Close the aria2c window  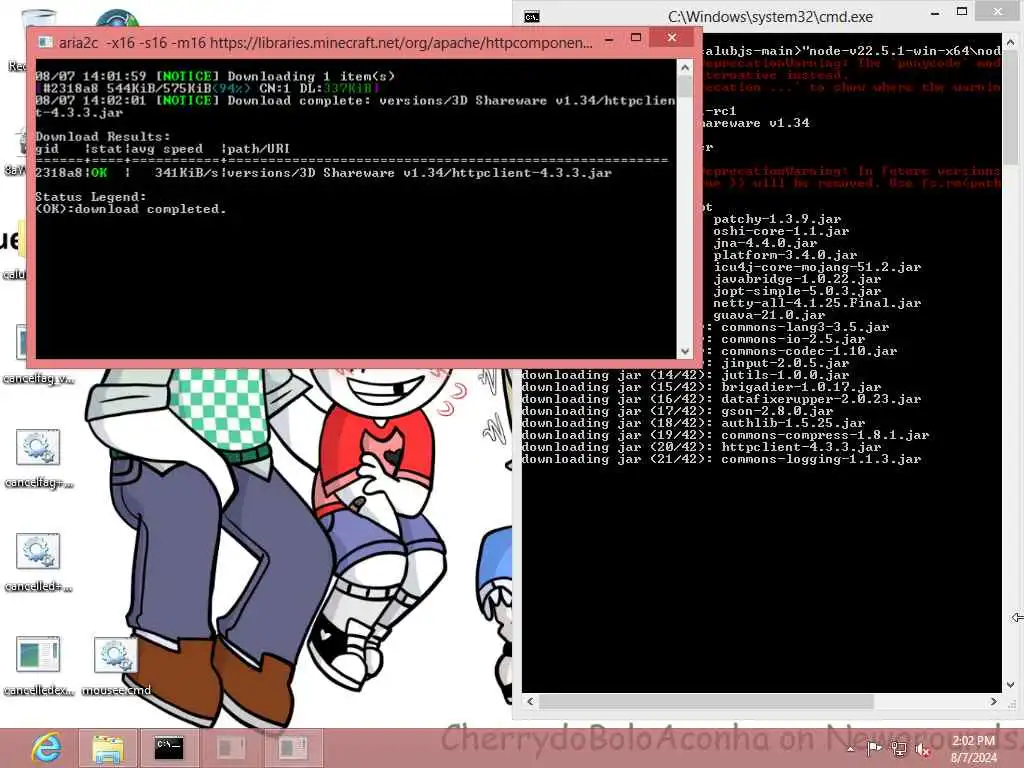pyautogui.click(x=671, y=38)
